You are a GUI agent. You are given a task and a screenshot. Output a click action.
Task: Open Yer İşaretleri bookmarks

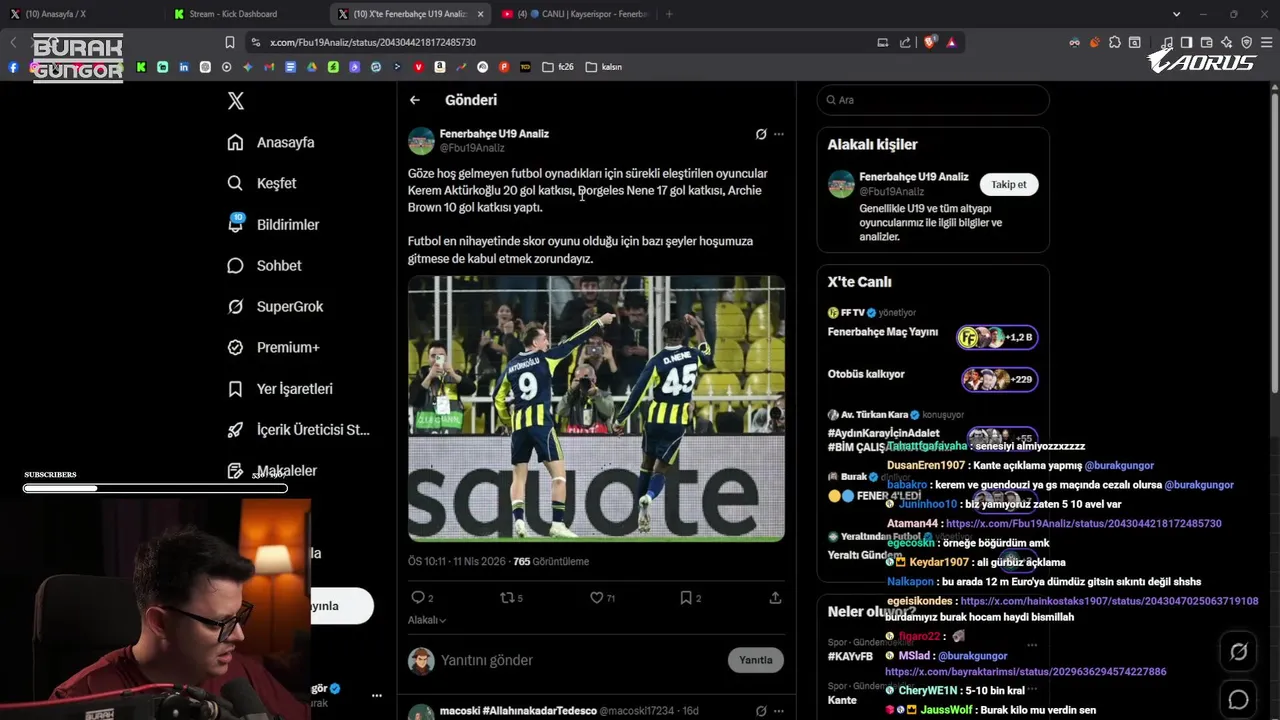(280, 388)
